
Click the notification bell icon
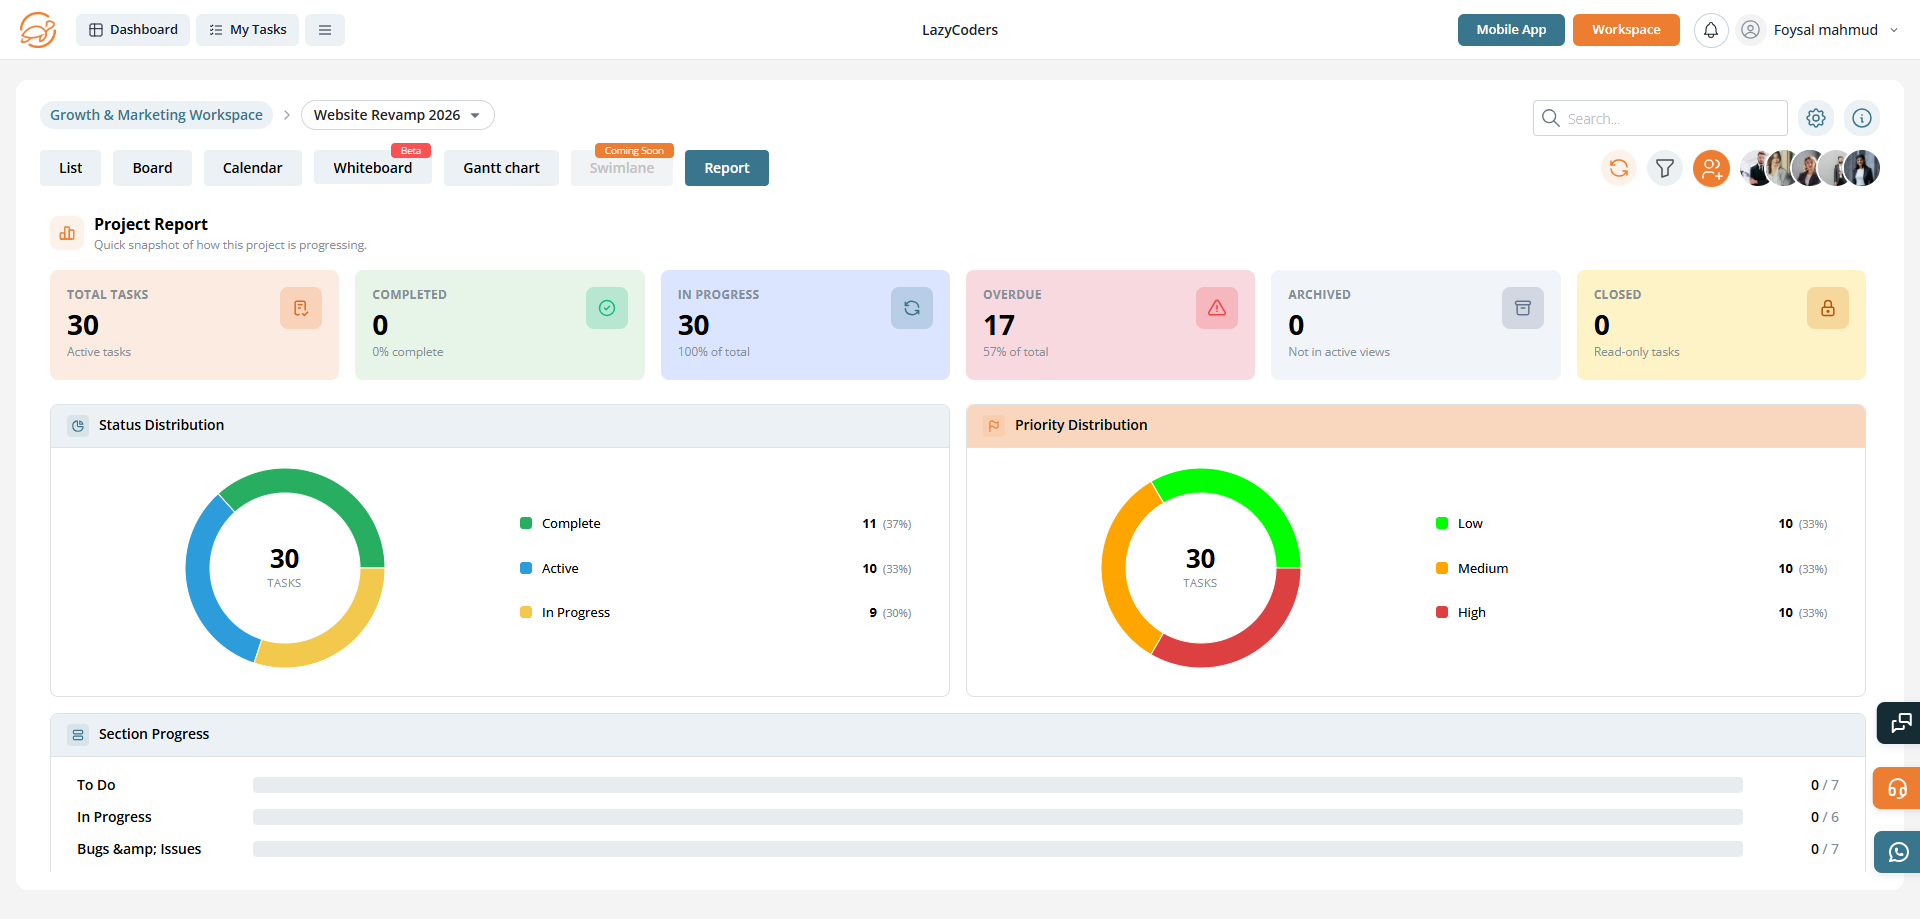(x=1711, y=30)
